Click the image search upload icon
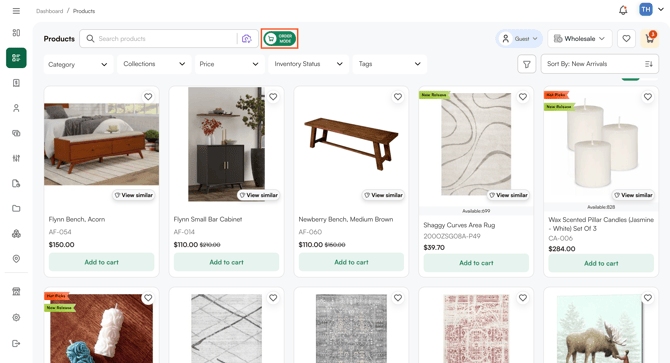The width and height of the screenshot is (670, 363). pos(247,39)
